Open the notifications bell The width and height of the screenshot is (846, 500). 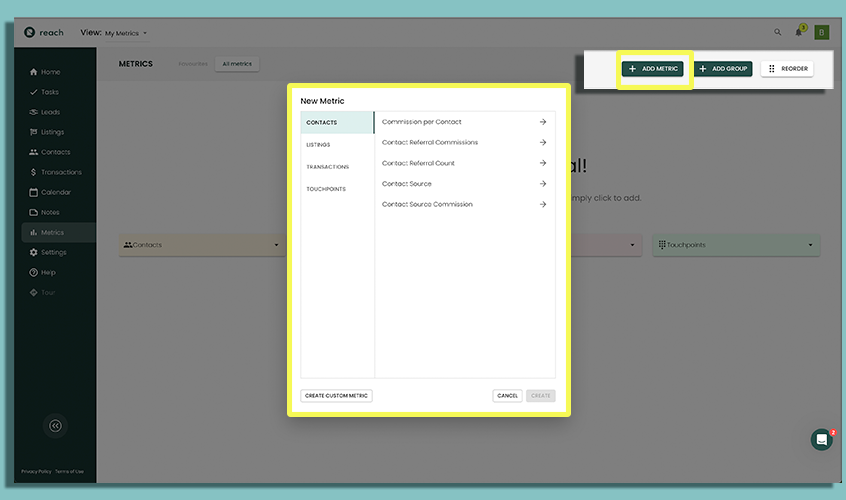[799, 32]
